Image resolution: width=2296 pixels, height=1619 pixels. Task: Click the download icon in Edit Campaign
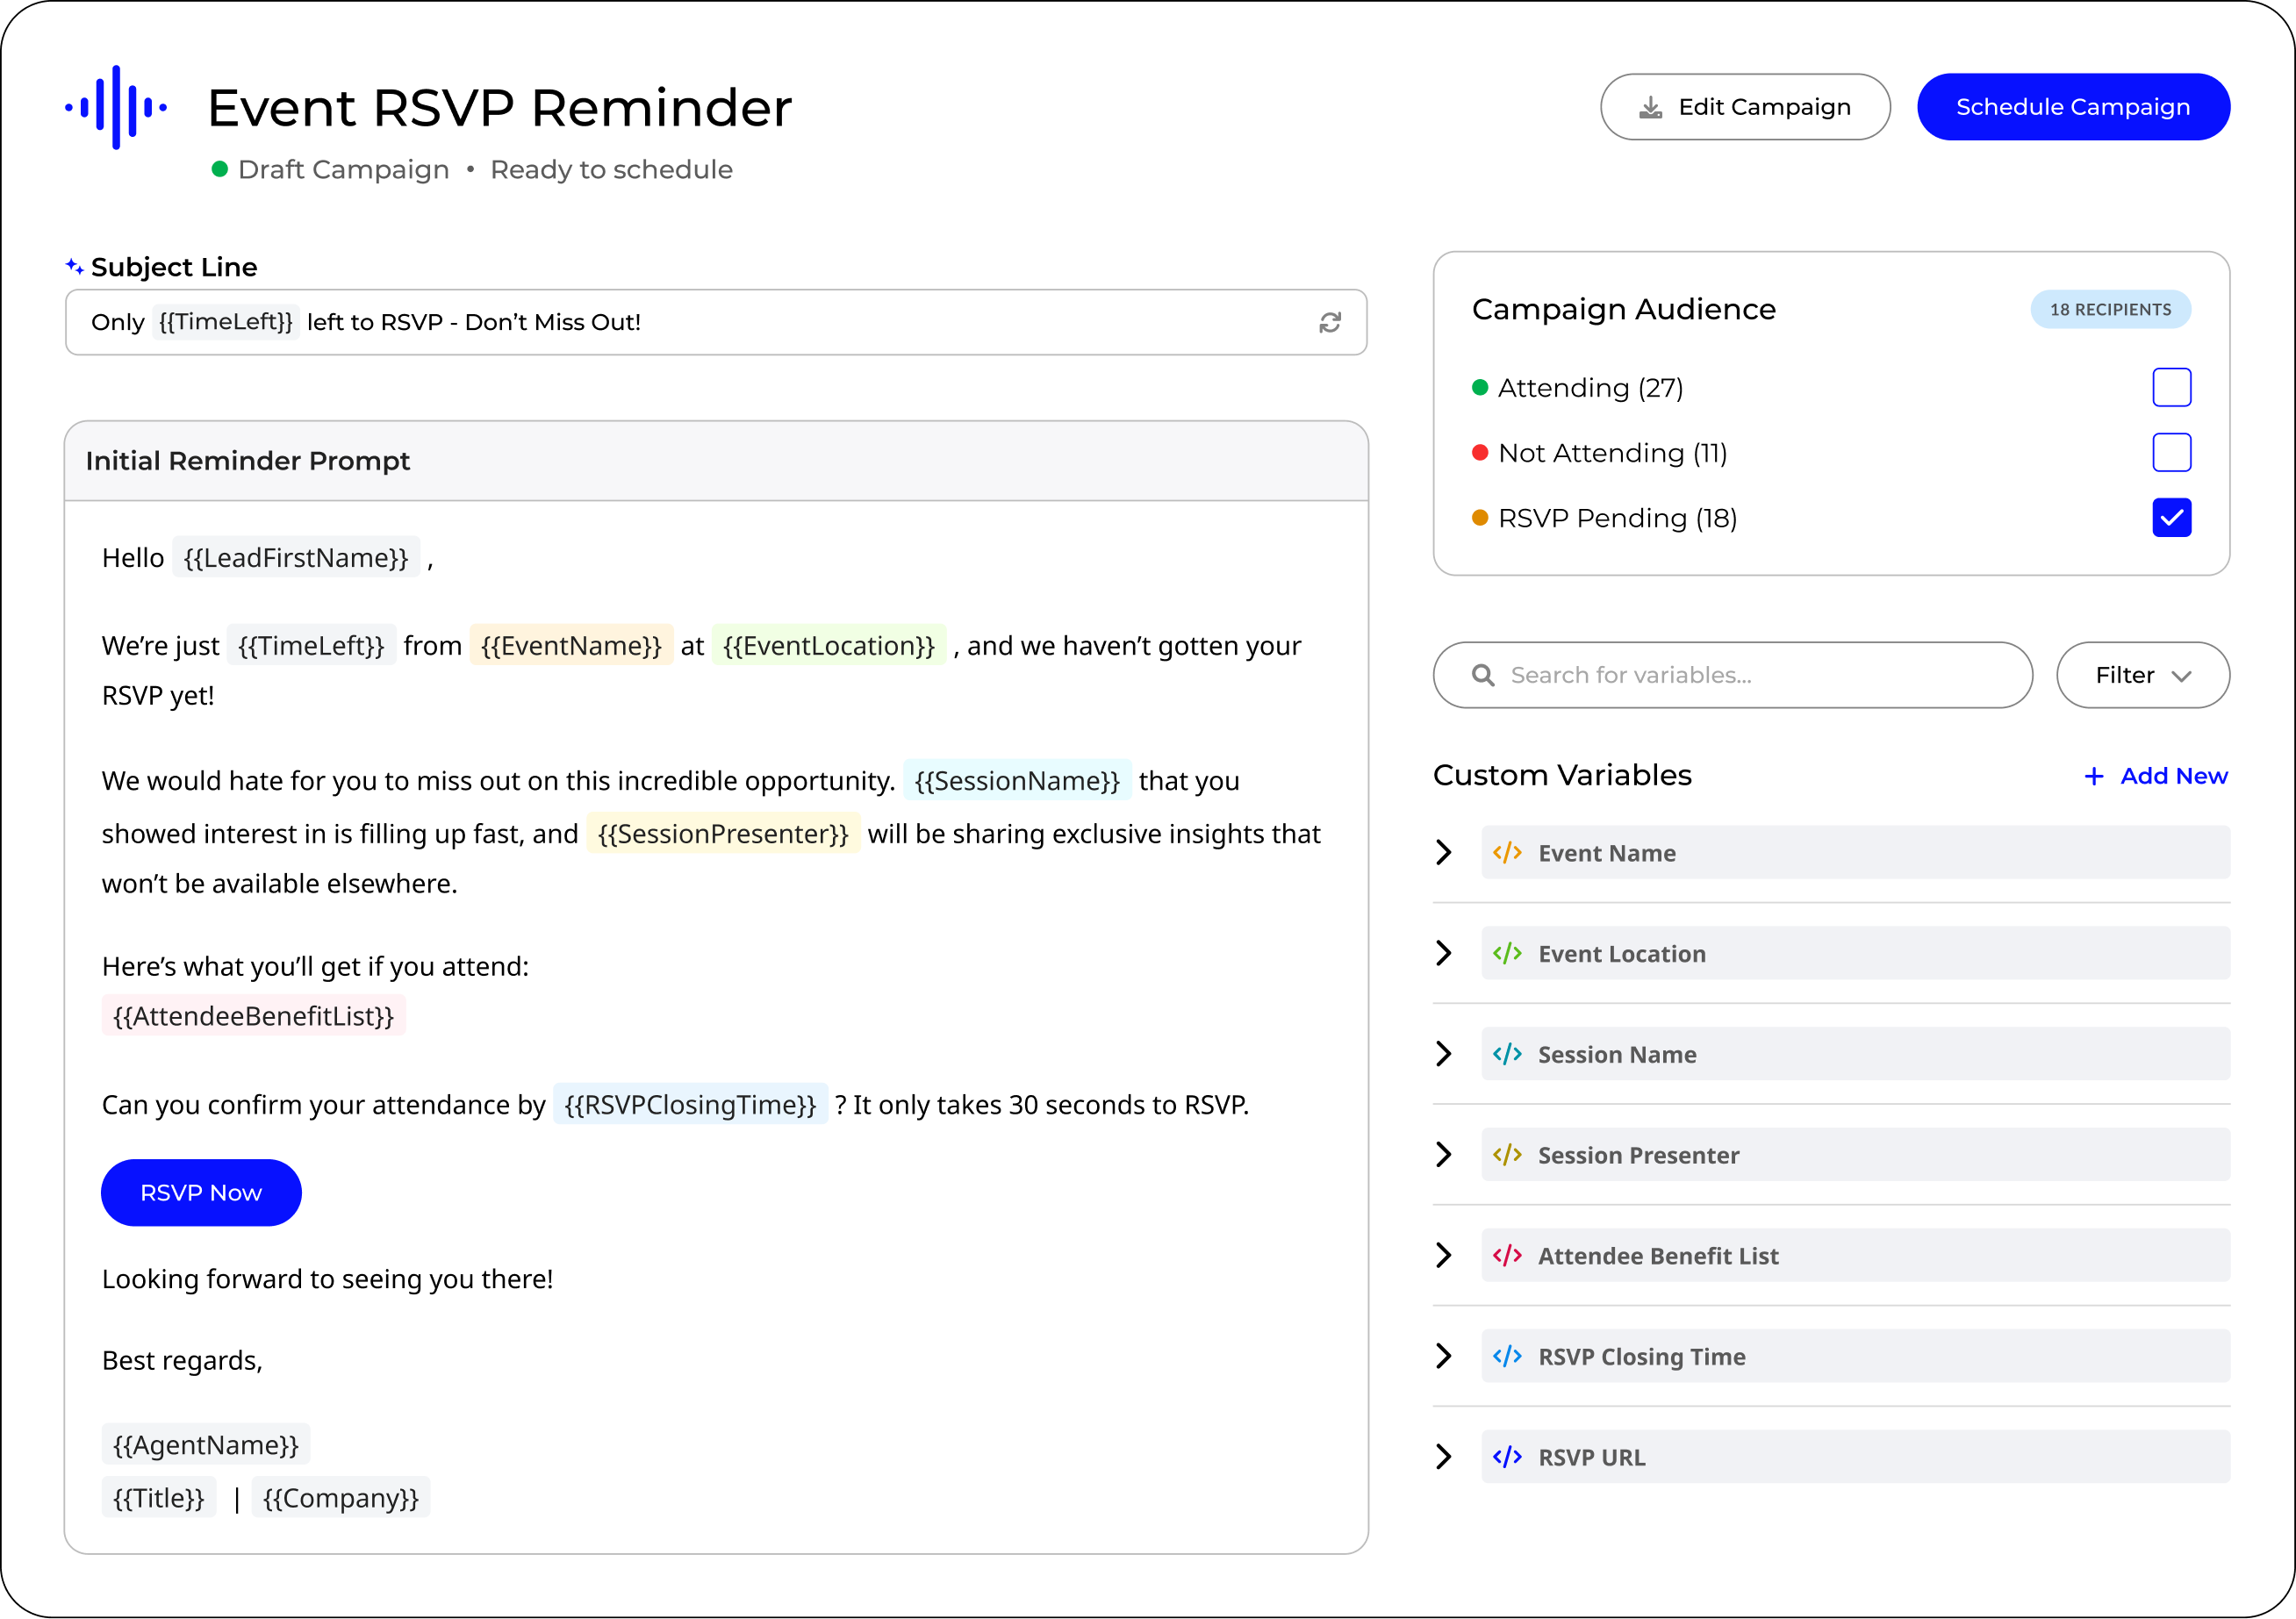tap(1650, 107)
